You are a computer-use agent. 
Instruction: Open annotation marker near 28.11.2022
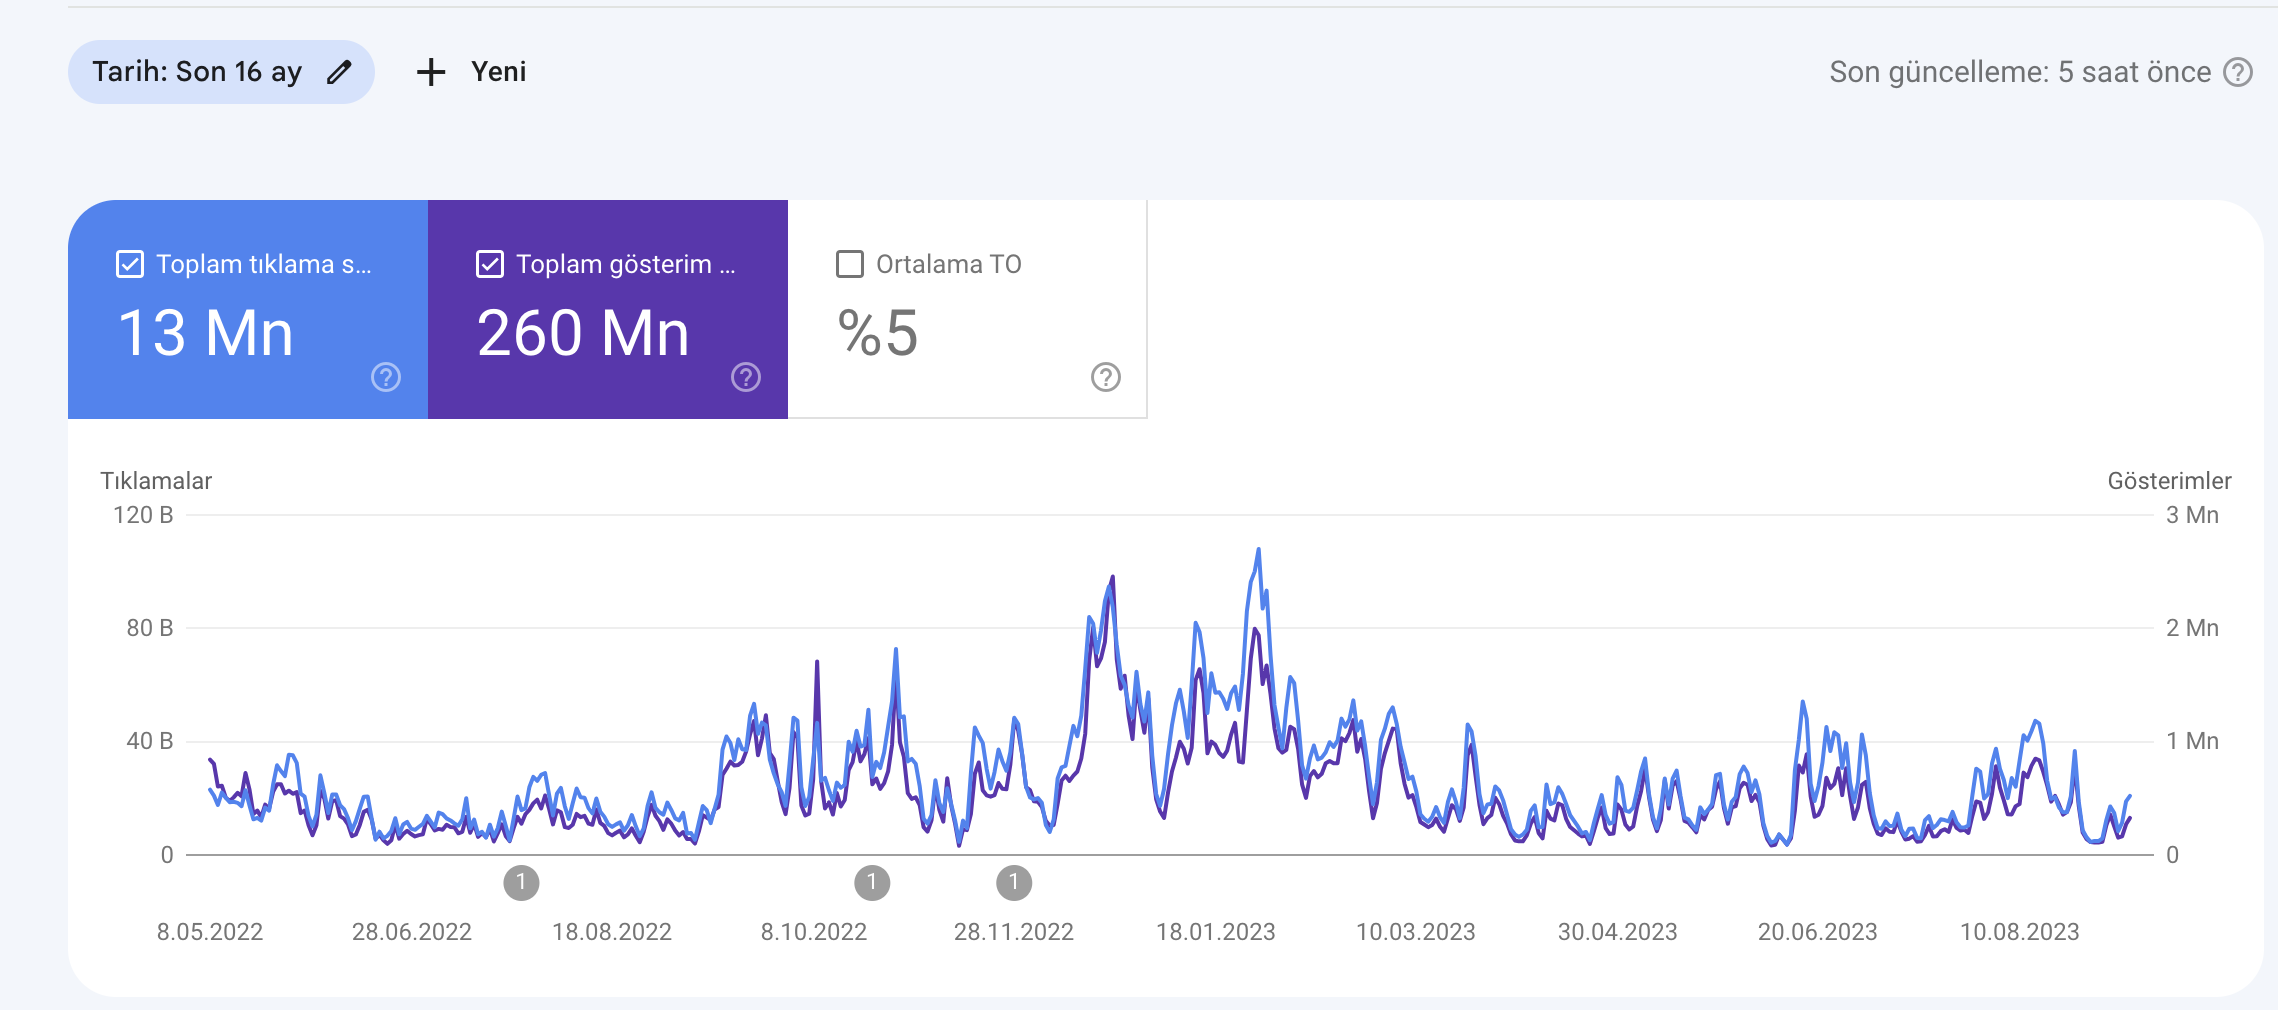coord(1014,883)
